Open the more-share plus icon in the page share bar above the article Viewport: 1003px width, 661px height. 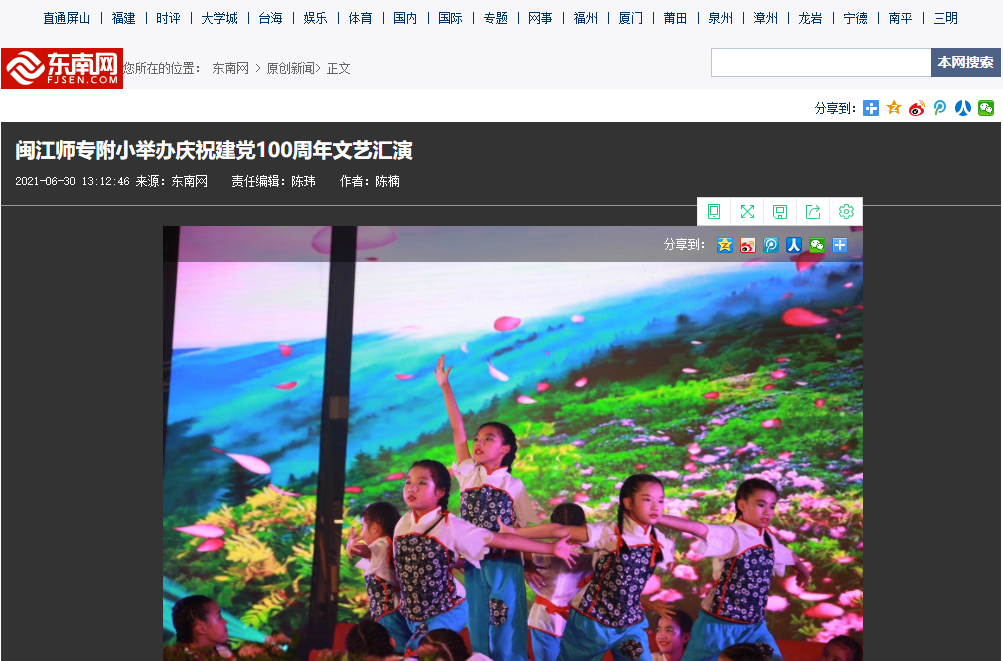tap(871, 108)
